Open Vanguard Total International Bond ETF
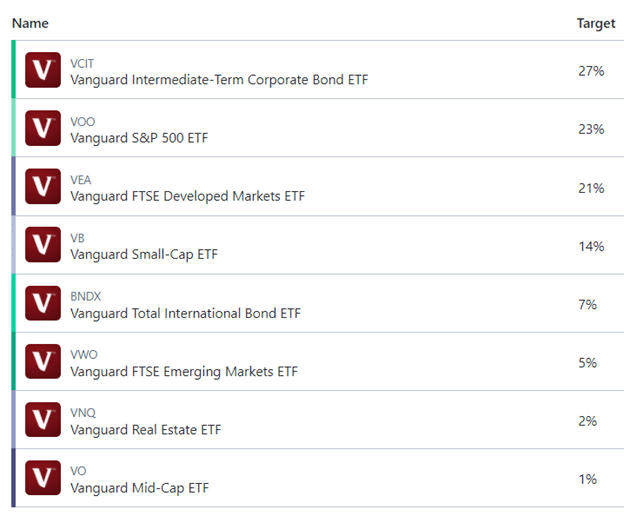 (x=185, y=313)
